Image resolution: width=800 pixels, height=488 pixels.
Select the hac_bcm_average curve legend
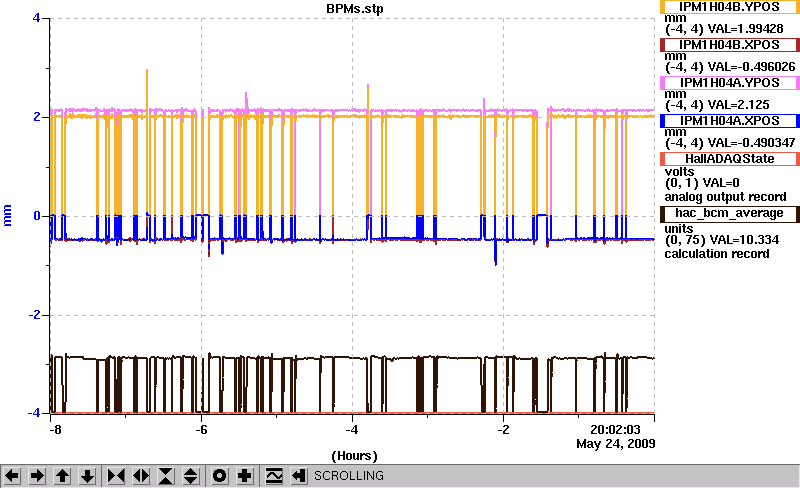coord(730,213)
